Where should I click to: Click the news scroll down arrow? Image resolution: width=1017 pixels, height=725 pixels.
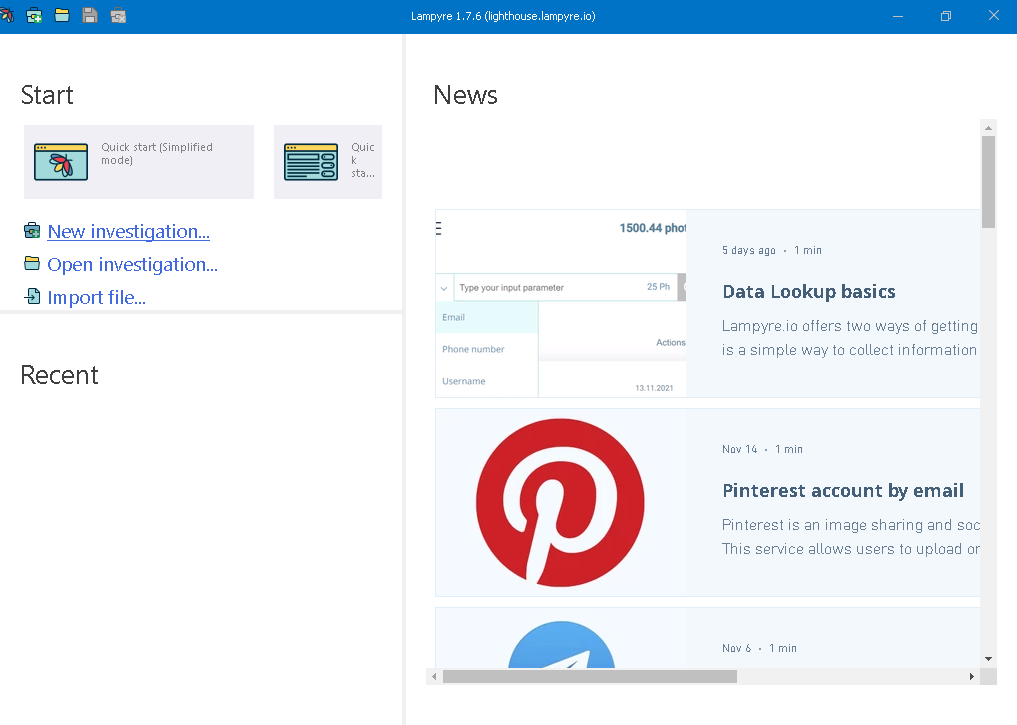988,659
